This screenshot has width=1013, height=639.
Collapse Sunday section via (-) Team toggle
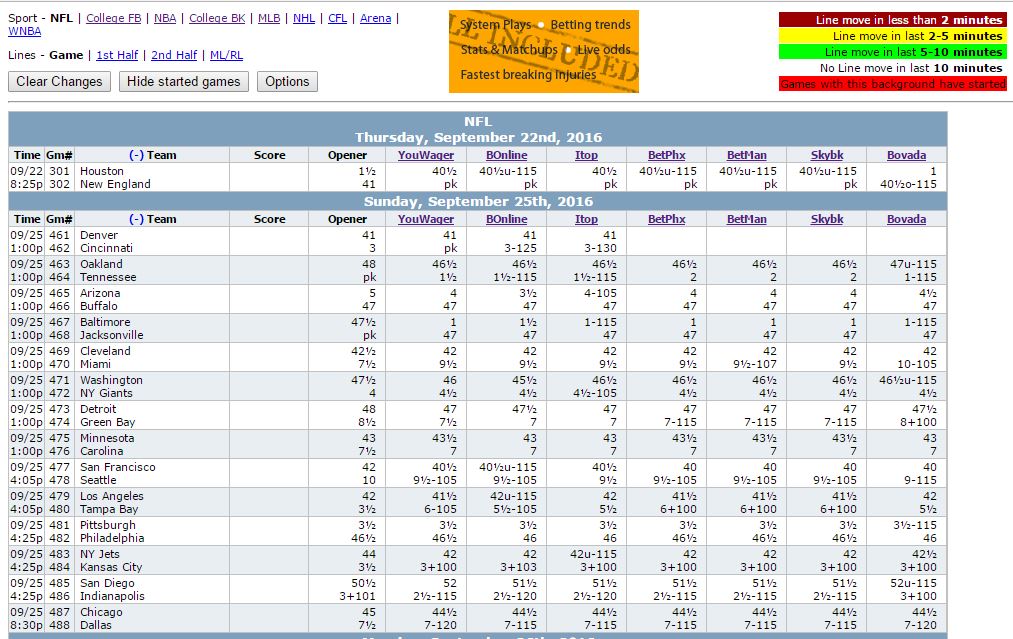tap(137, 219)
